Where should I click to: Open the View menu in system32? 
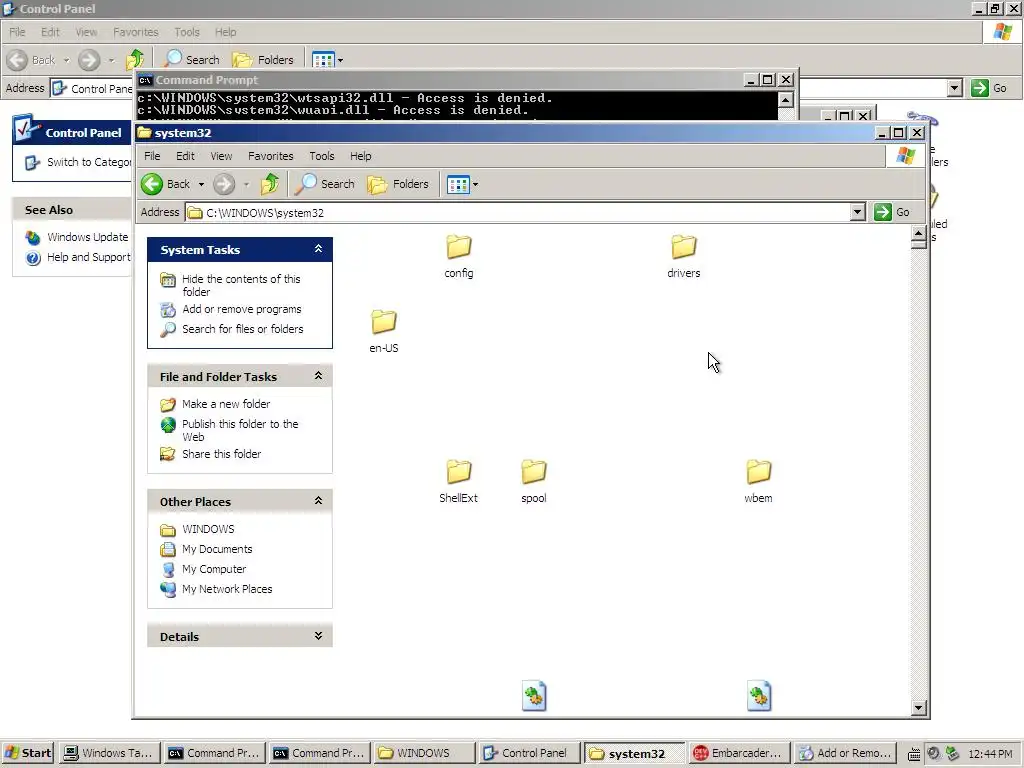(x=221, y=156)
